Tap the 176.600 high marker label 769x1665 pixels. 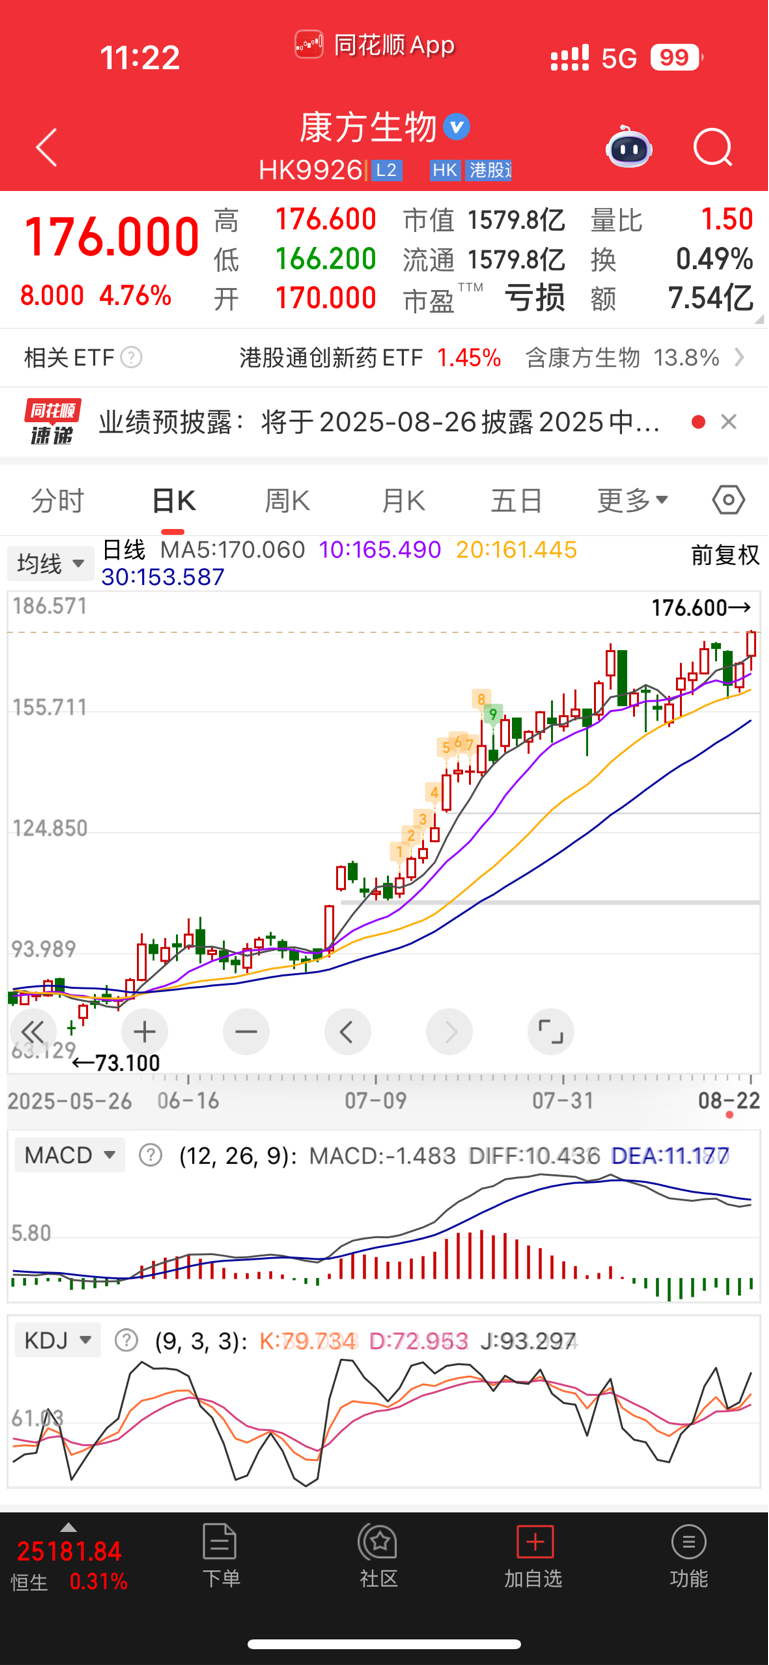coord(701,607)
